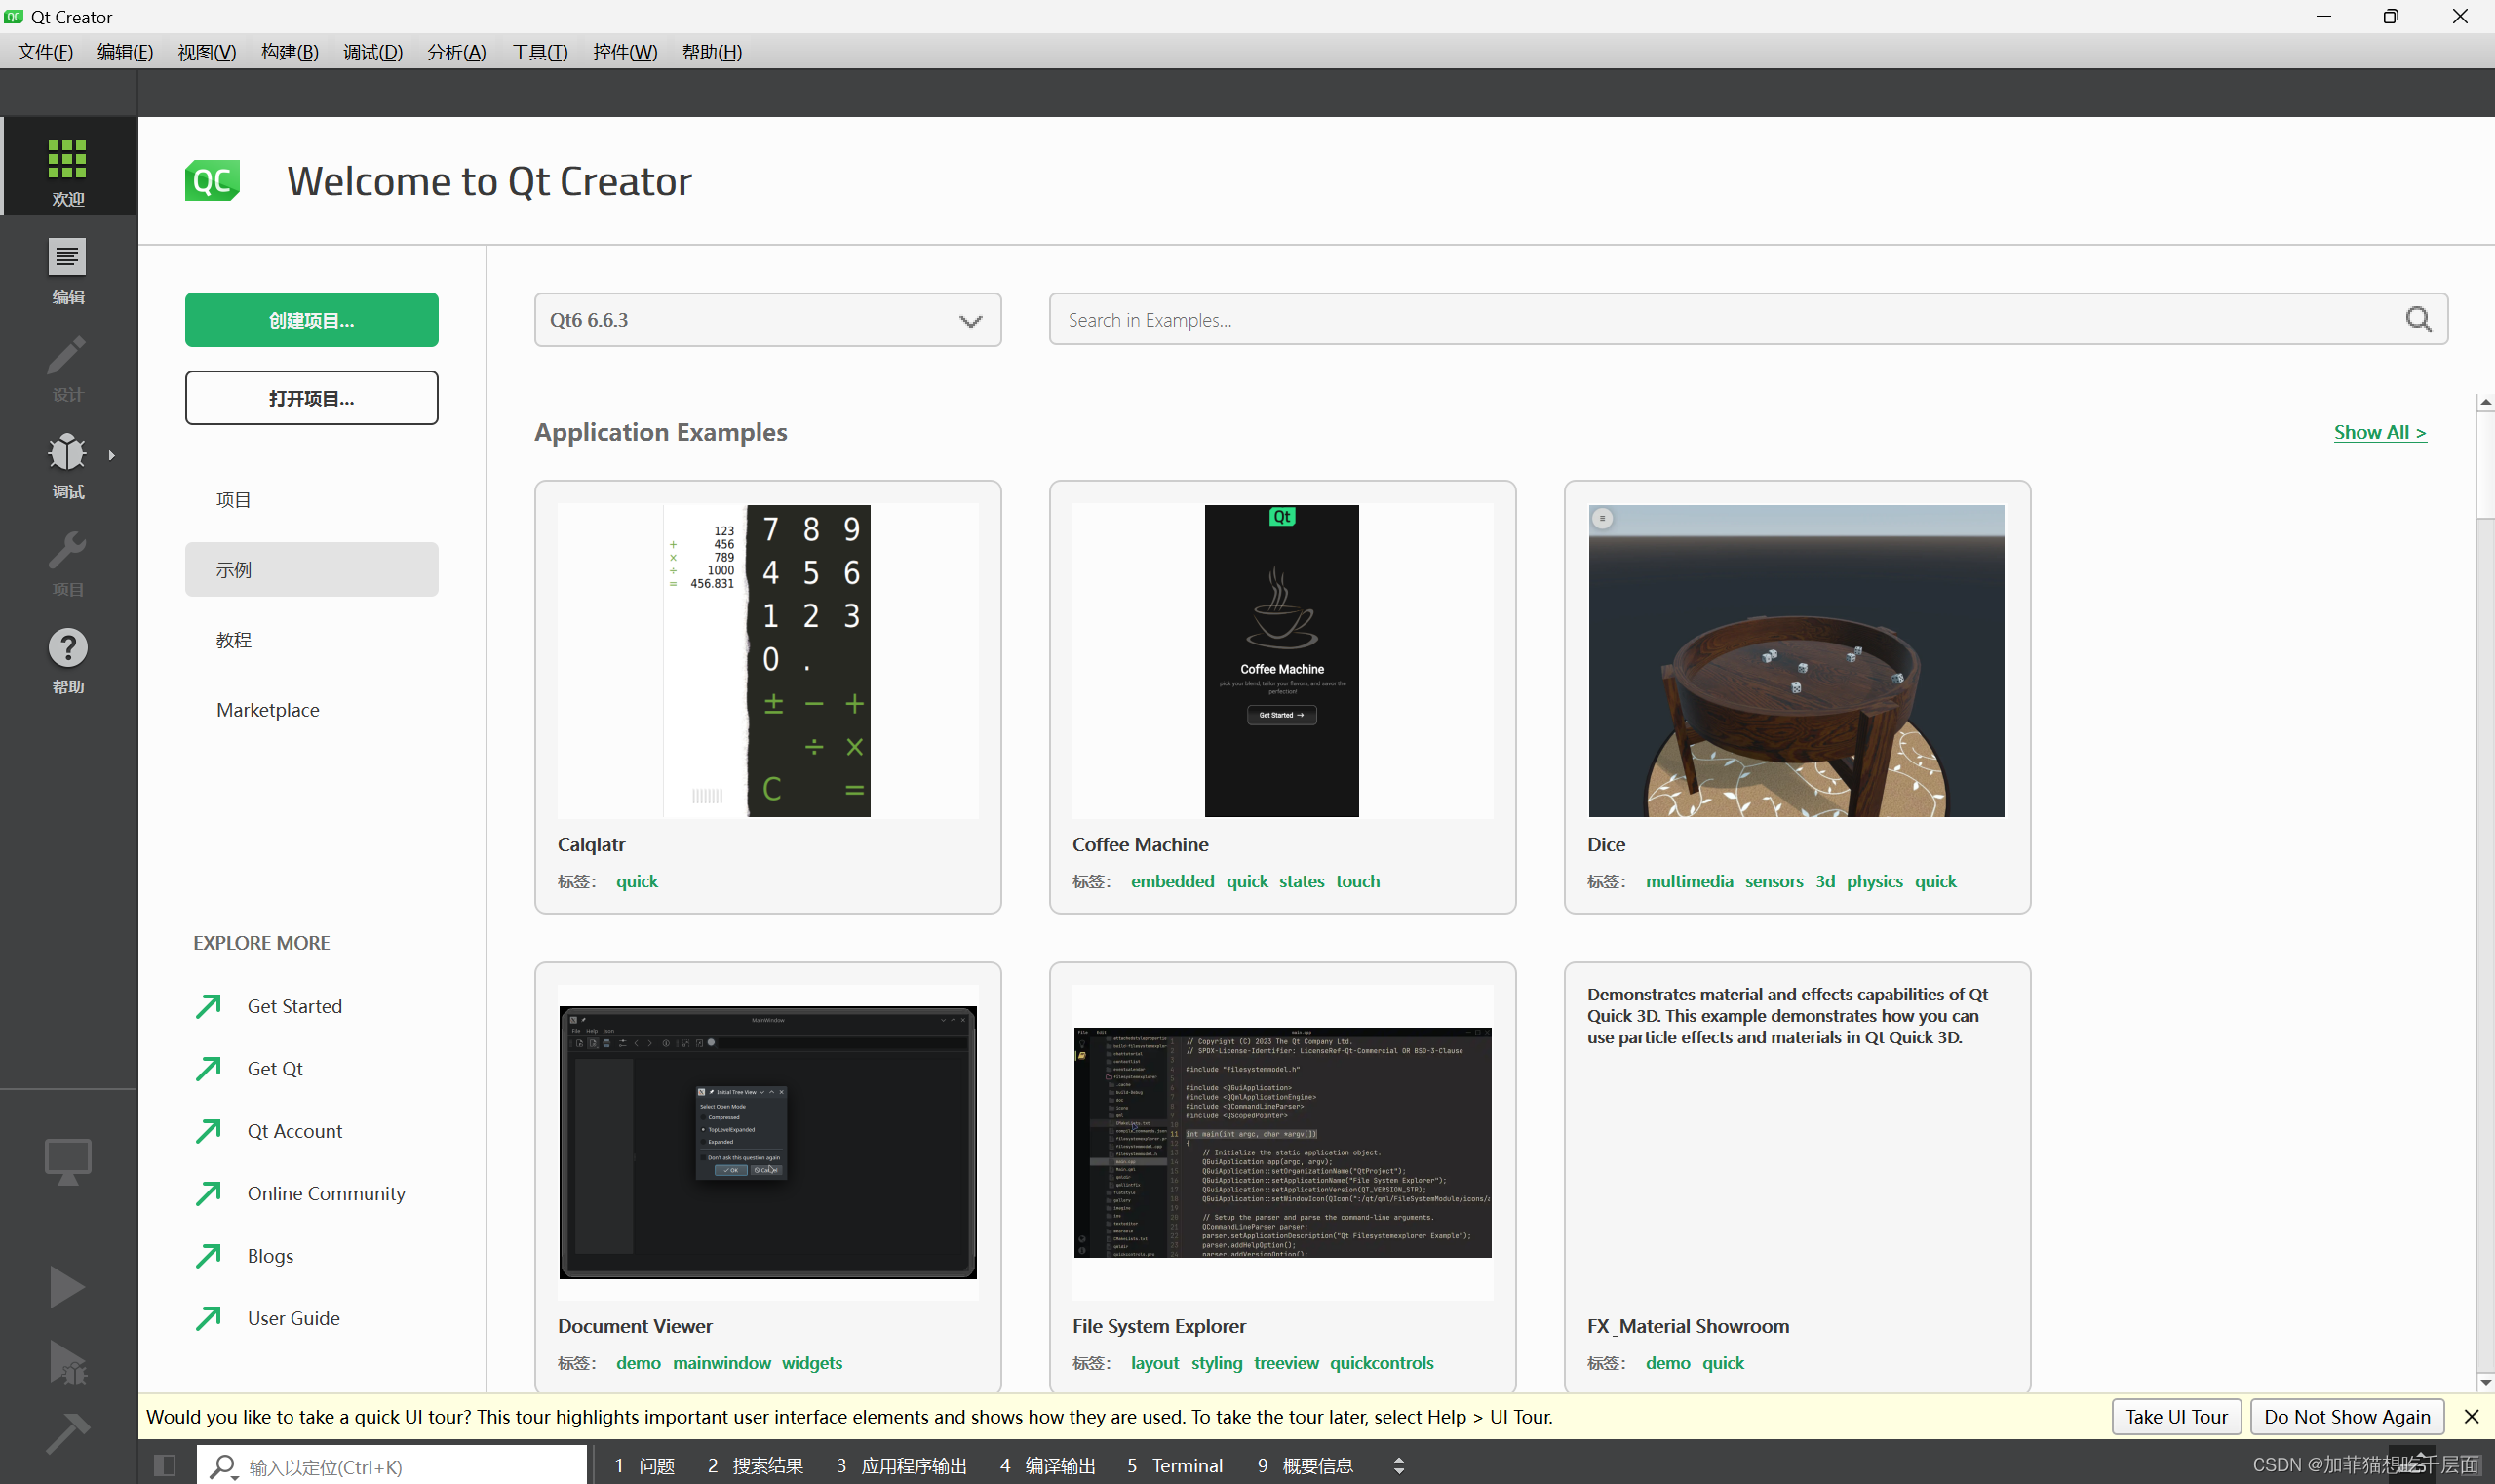This screenshot has height=1484, width=2495.
Task: Open the Document Viewer example thumbnail
Action: click(x=767, y=1142)
